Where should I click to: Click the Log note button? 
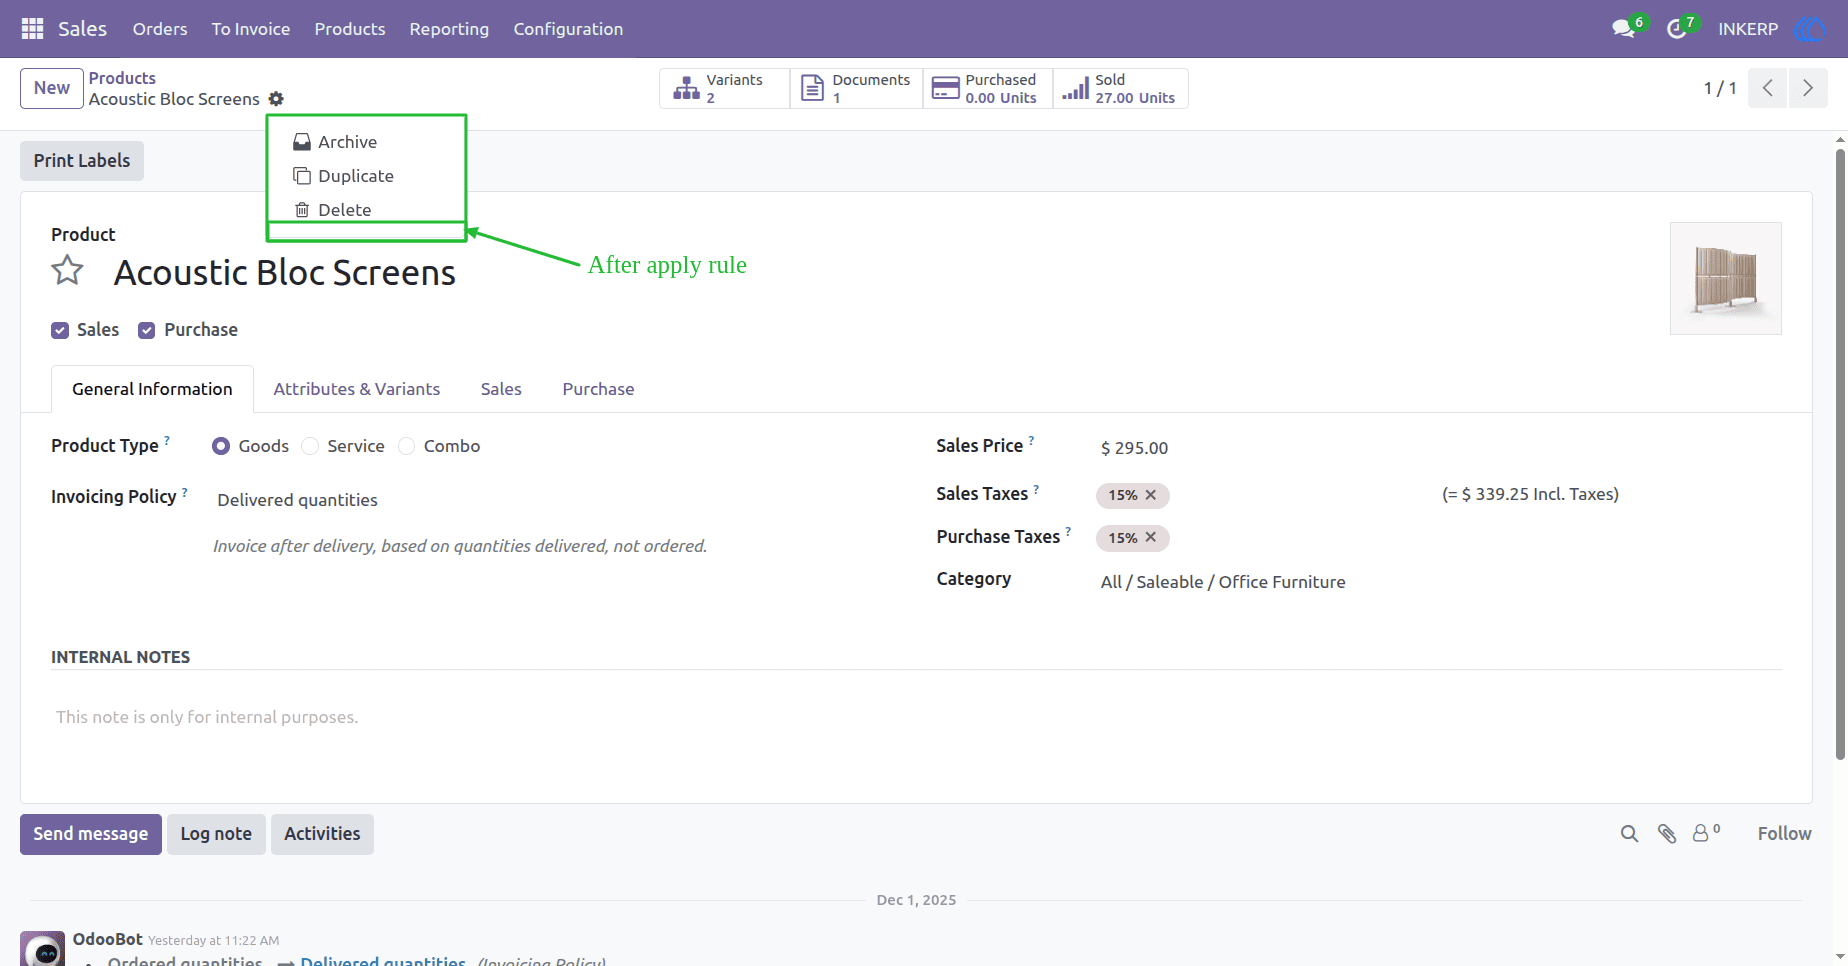[x=216, y=834]
